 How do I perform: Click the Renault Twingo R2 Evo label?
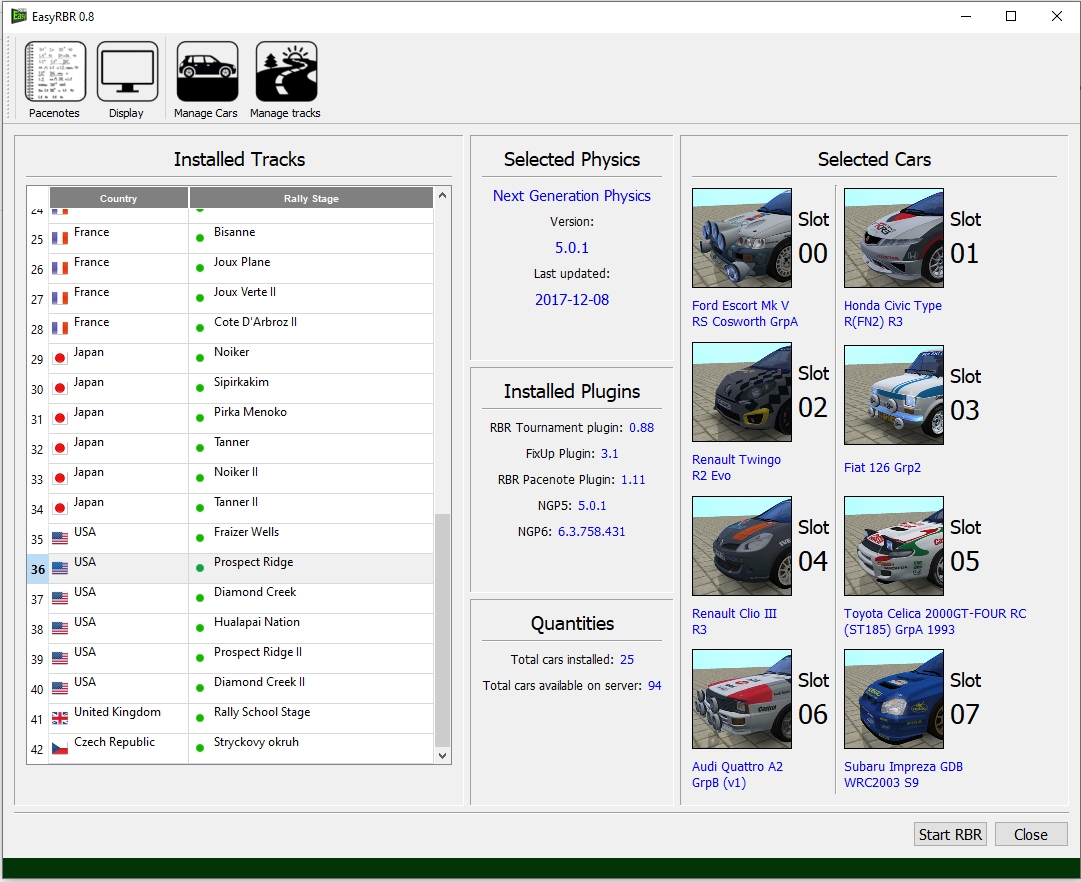click(x=736, y=468)
